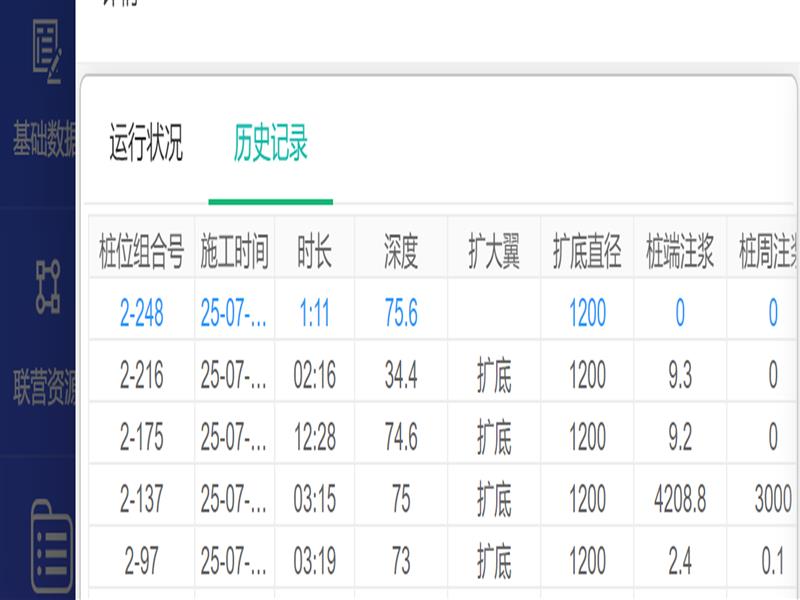The height and width of the screenshot is (600, 800).
Task: Sort by the 施工时间 column header
Action: 234,254
